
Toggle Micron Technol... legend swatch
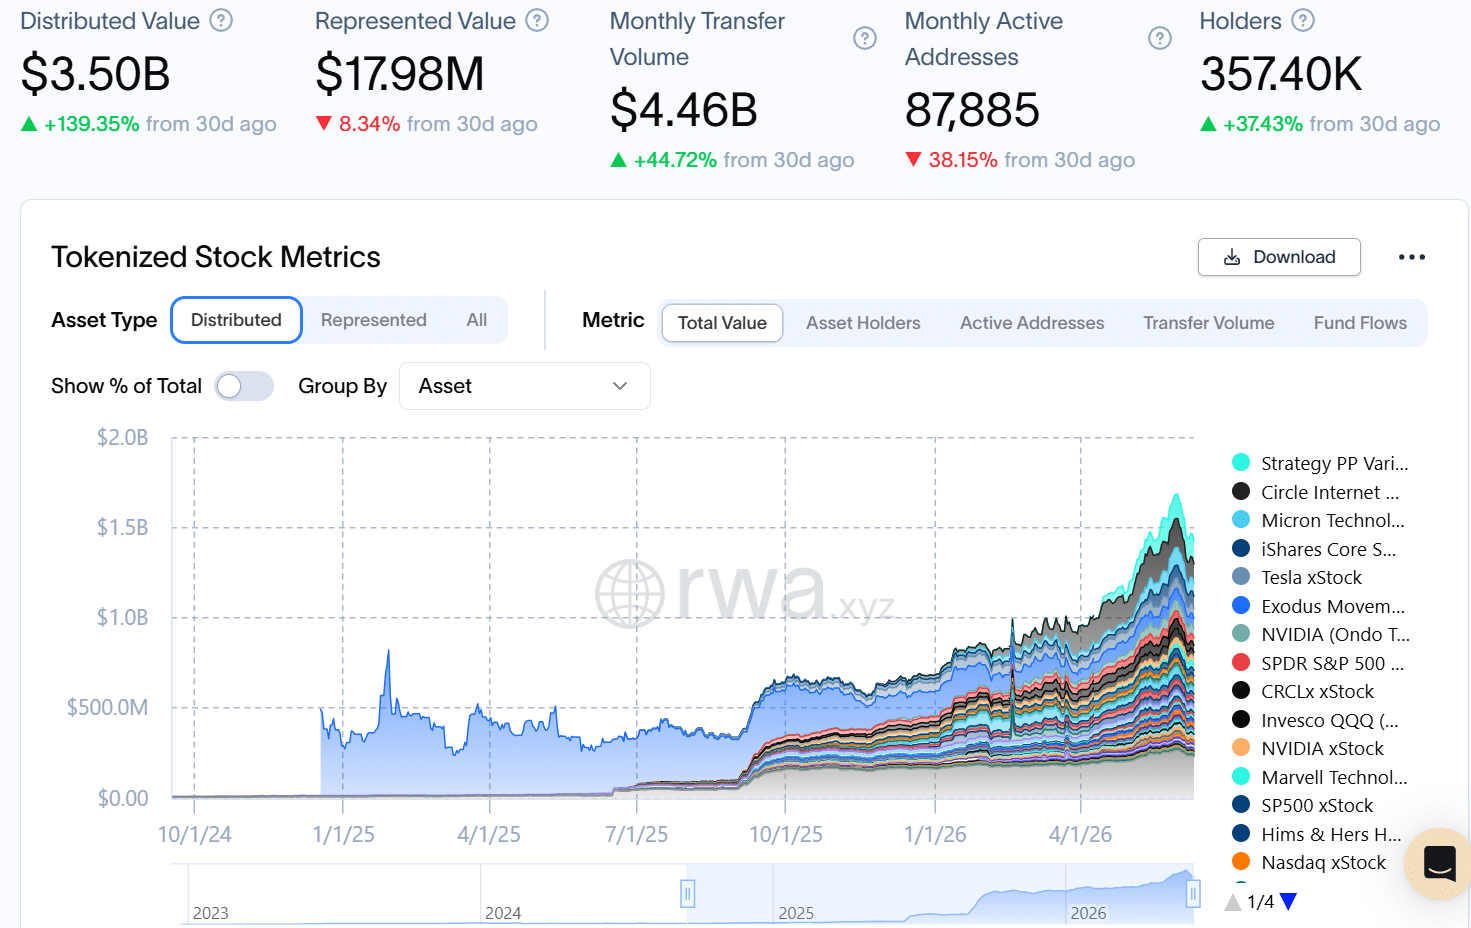[1241, 519]
